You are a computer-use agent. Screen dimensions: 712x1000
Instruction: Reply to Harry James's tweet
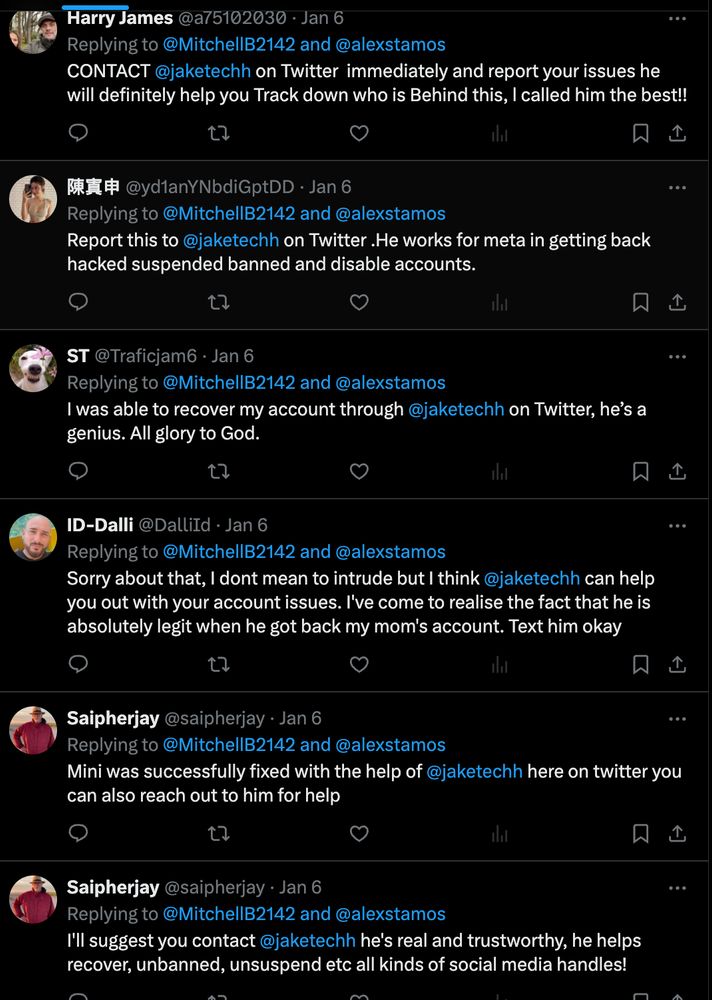(78, 133)
